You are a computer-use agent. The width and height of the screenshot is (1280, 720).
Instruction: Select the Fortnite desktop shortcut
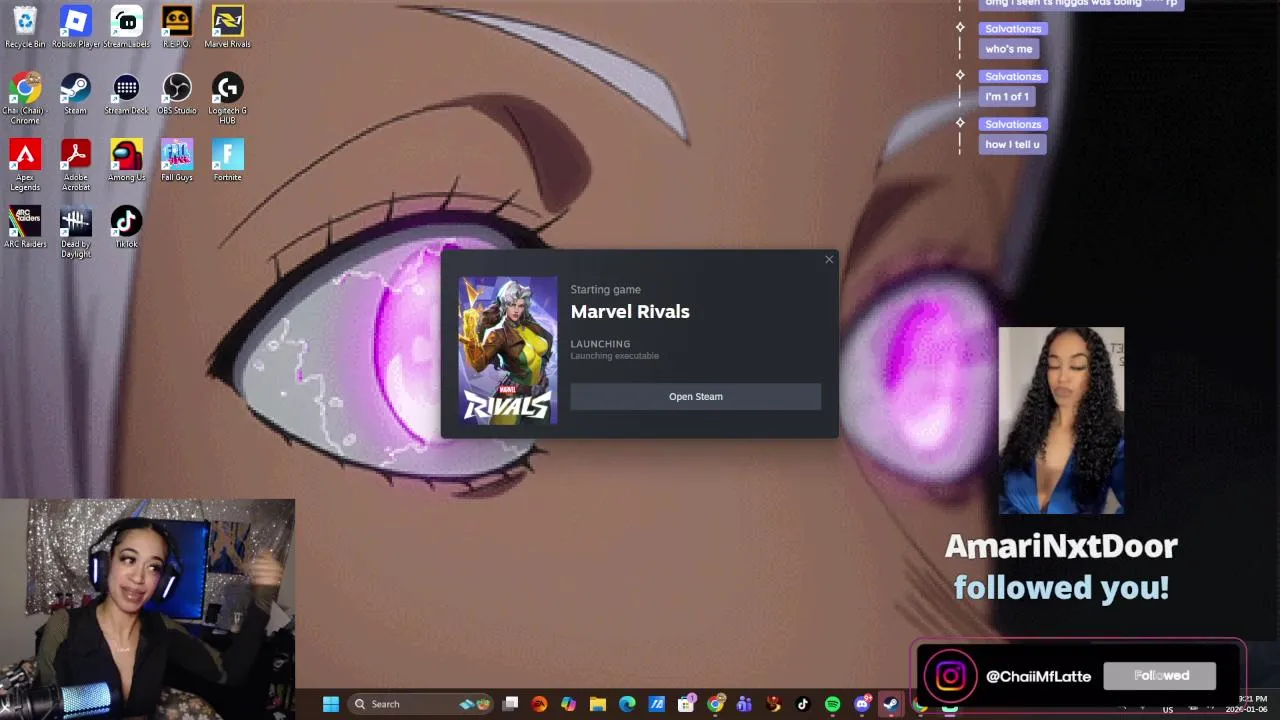point(227,160)
